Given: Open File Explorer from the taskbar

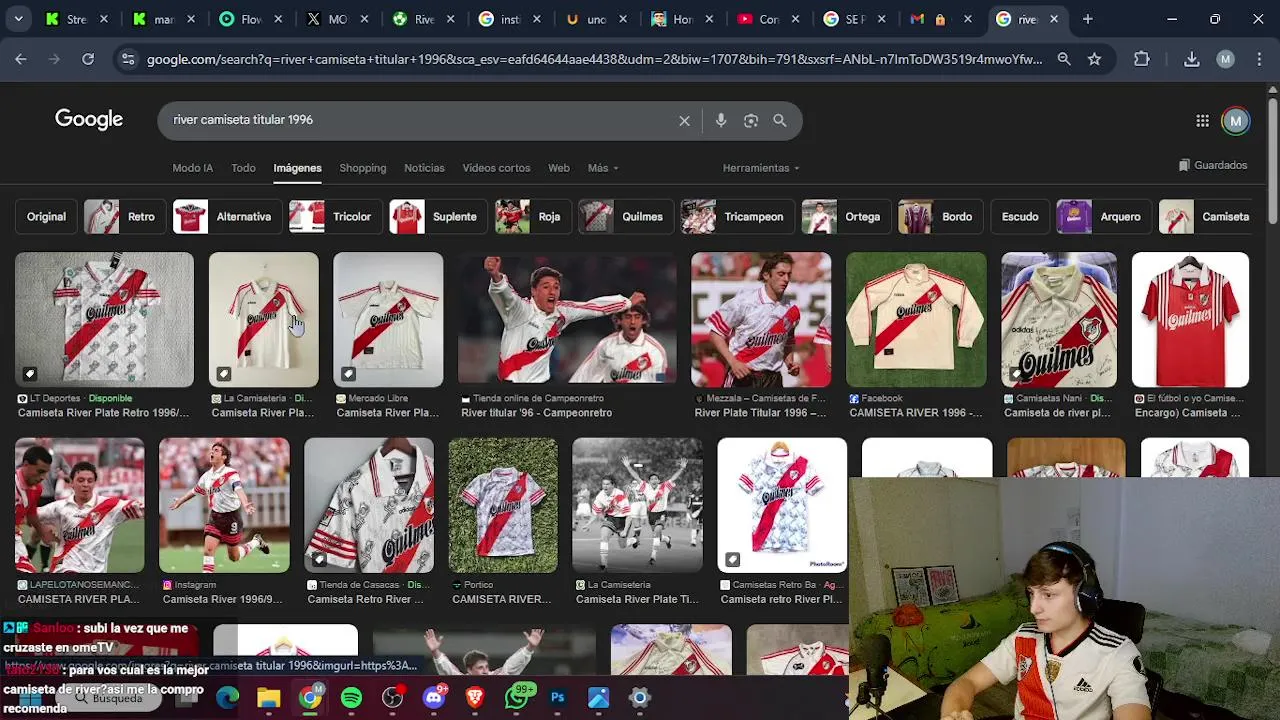Looking at the screenshot, I should [x=268, y=697].
